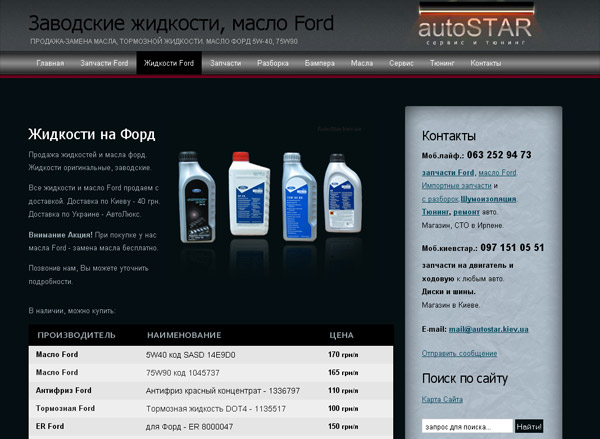Click the 'ER Ford' row label

50,426
